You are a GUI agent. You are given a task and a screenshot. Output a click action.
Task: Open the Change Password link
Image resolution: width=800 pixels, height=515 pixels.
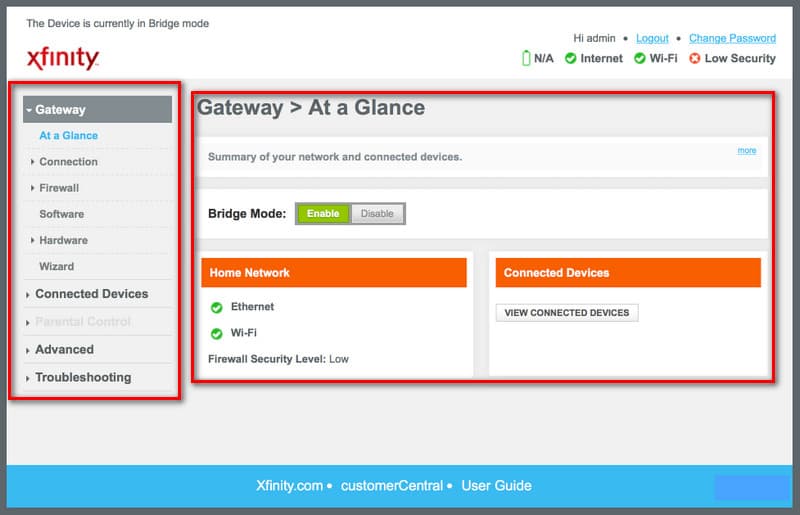[732, 38]
